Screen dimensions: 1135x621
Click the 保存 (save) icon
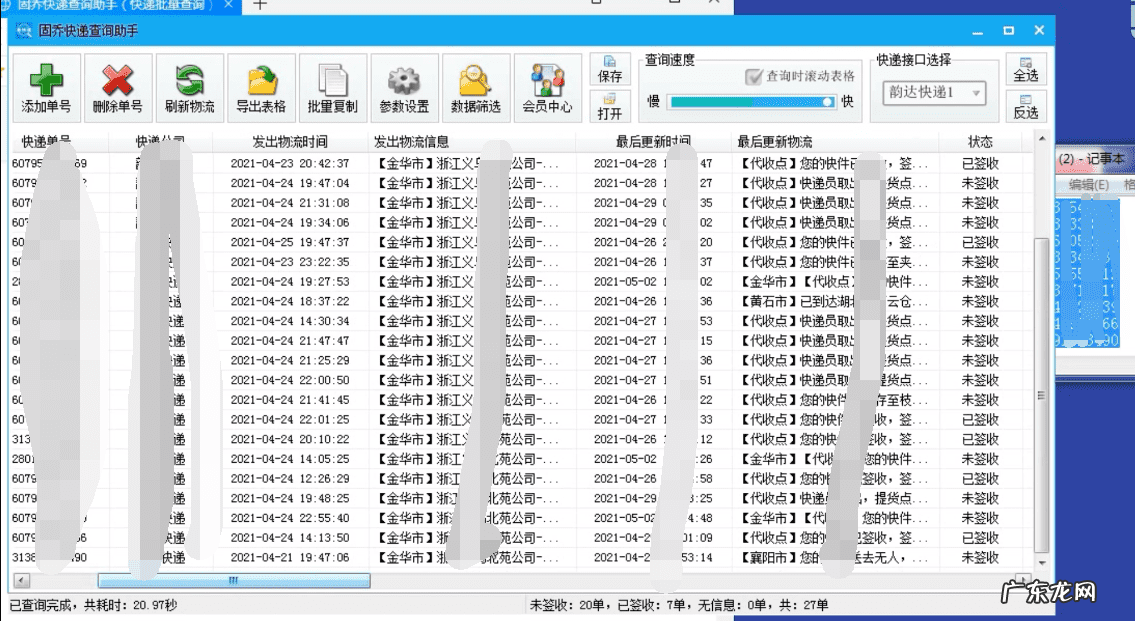click(611, 68)
